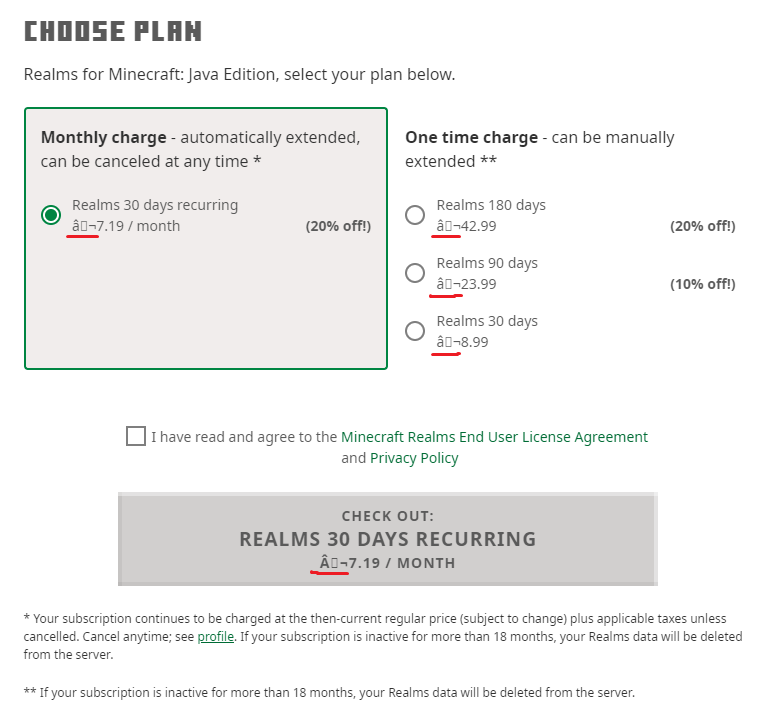Select the Realms 90 days radio button

[x=415, y=273]
